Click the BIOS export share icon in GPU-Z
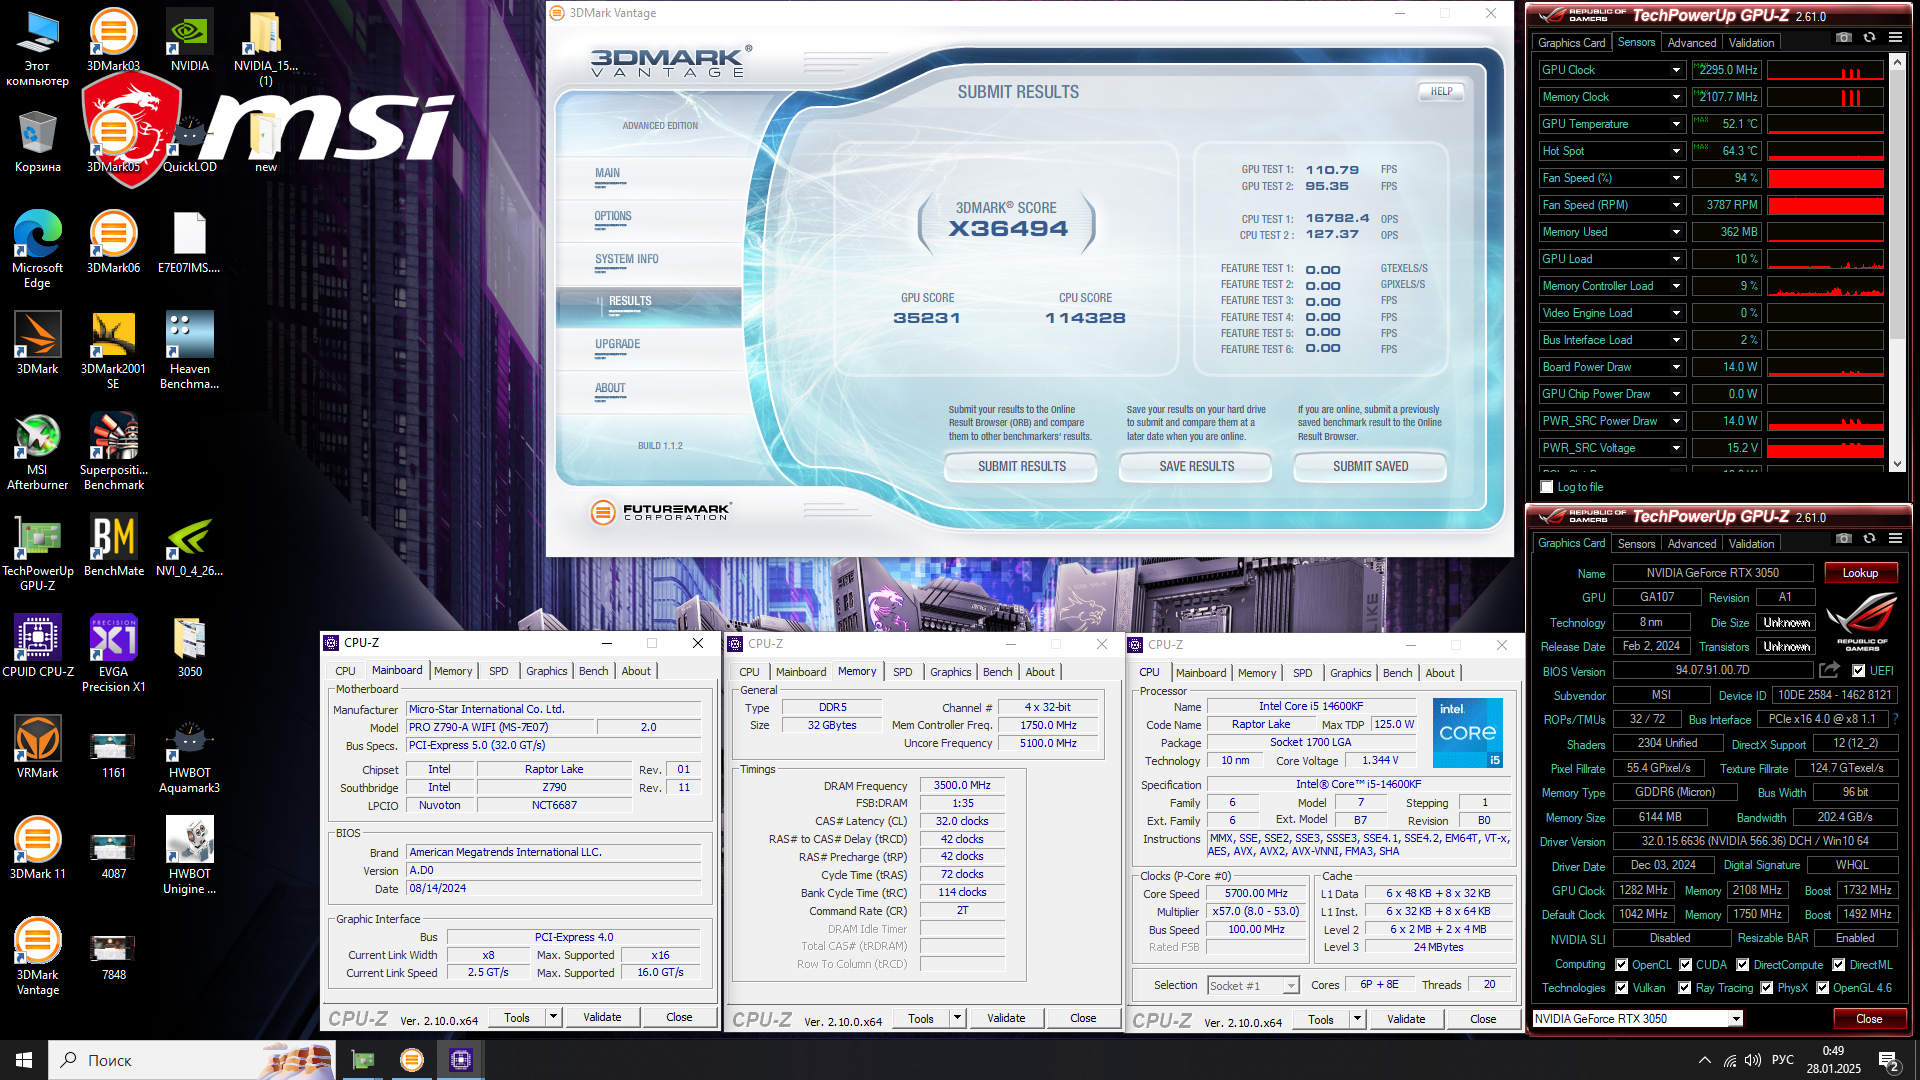Image resolution: width=1920 pixels, height=1080 pixels. 1829,670
